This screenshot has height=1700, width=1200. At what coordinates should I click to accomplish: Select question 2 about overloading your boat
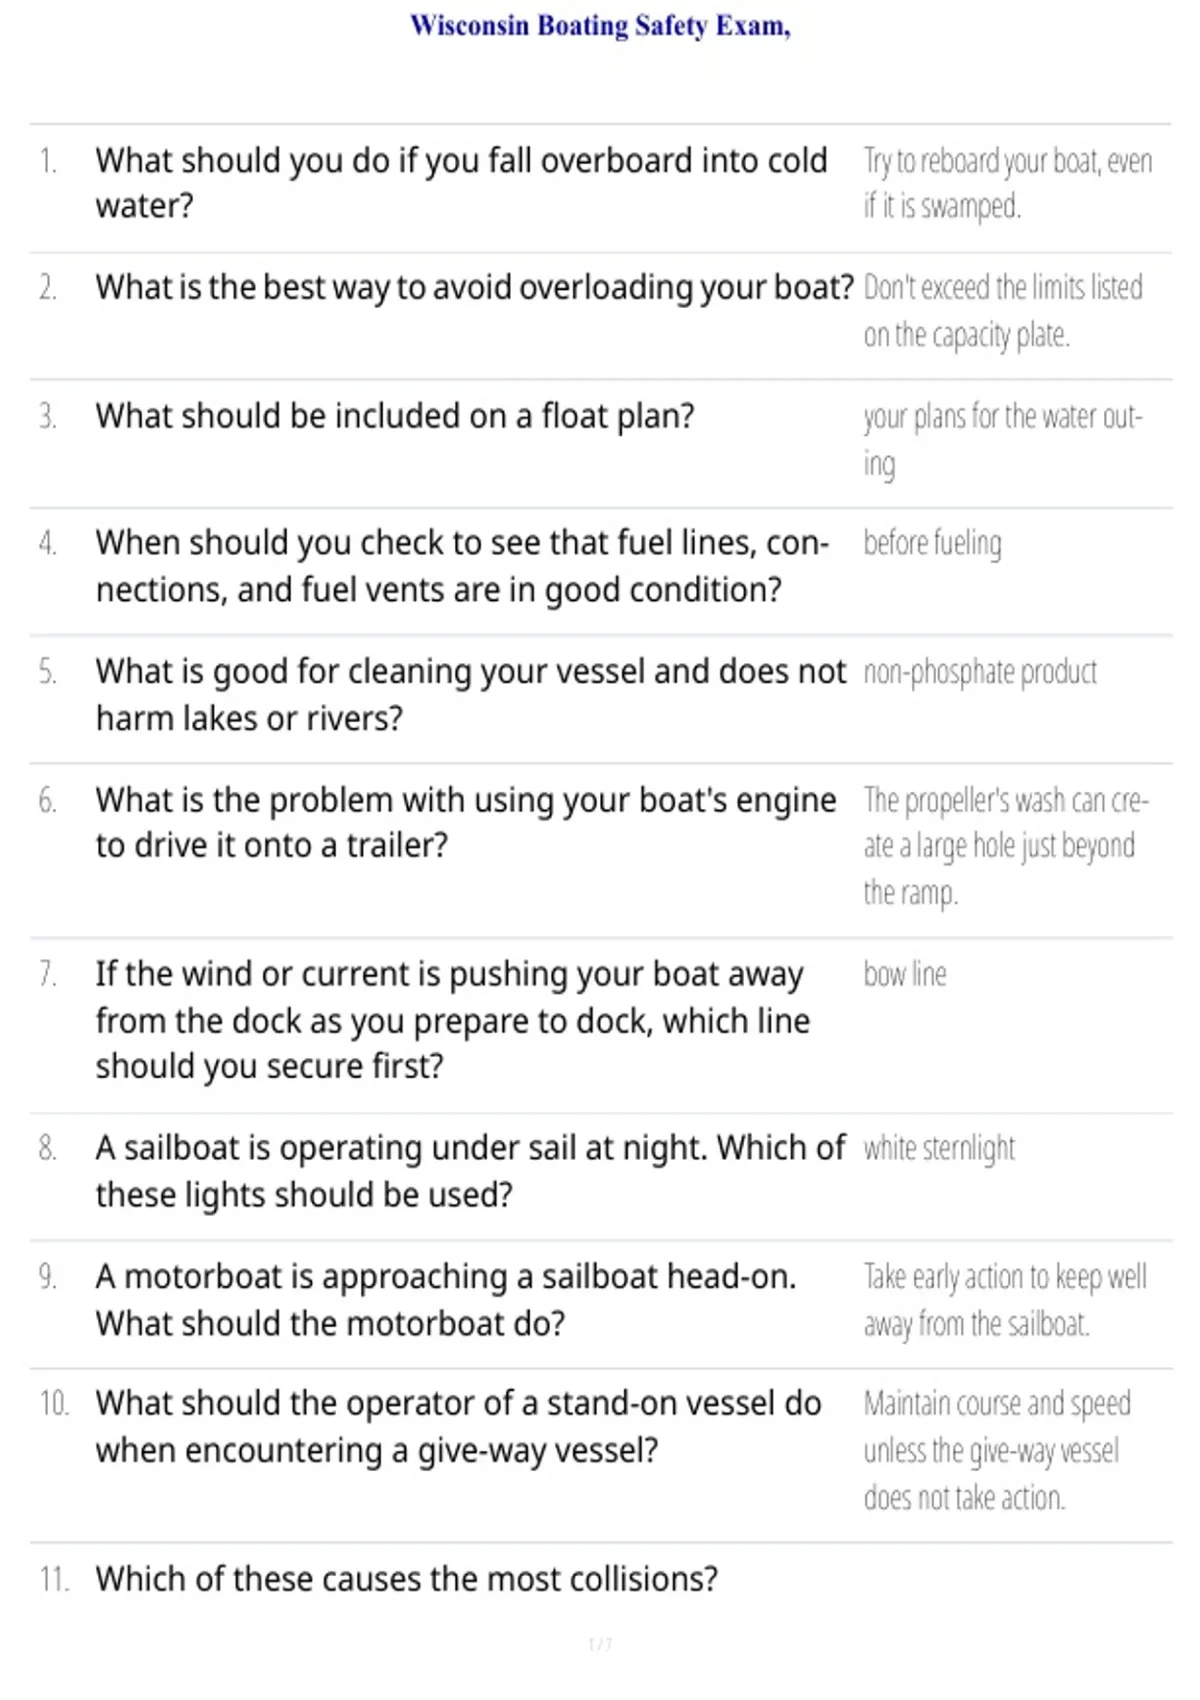click(475, 288)
